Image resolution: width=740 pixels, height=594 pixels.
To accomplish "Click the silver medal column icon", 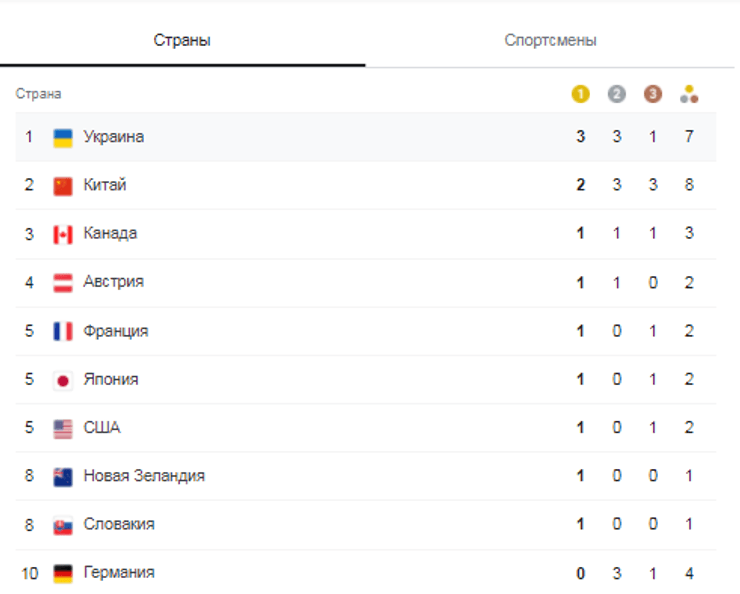I will [x=616, y=94].
